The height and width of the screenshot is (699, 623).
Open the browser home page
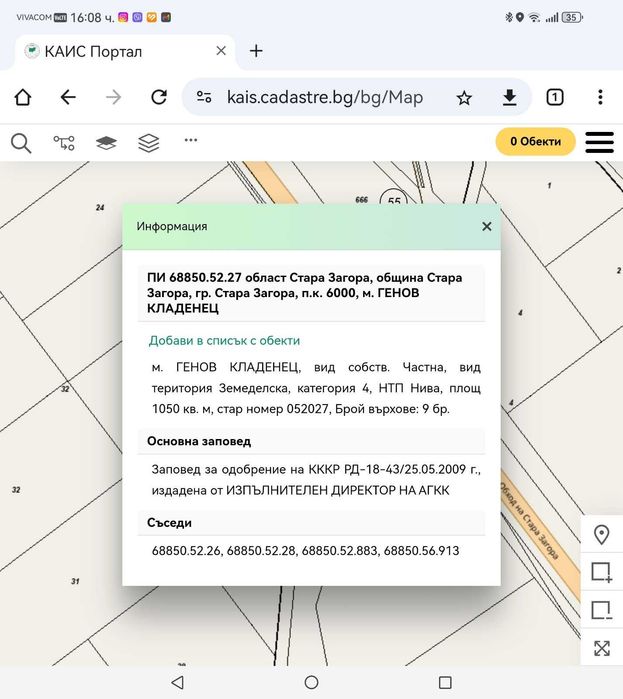pyautogui.click(x=23, y=97)
